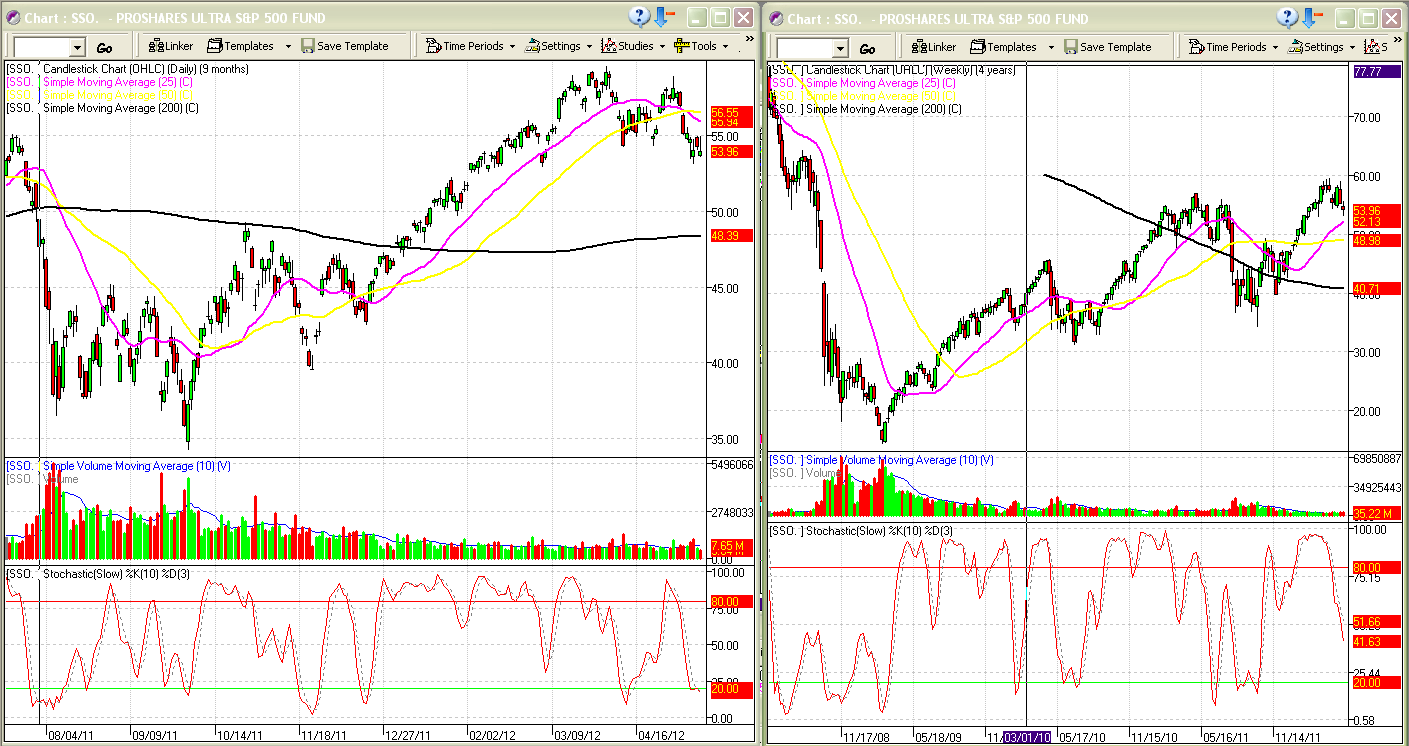This screenshot has height=746, width=1409.
Task: Open Tools menu in the daily chart window
Action: (696, 46)
